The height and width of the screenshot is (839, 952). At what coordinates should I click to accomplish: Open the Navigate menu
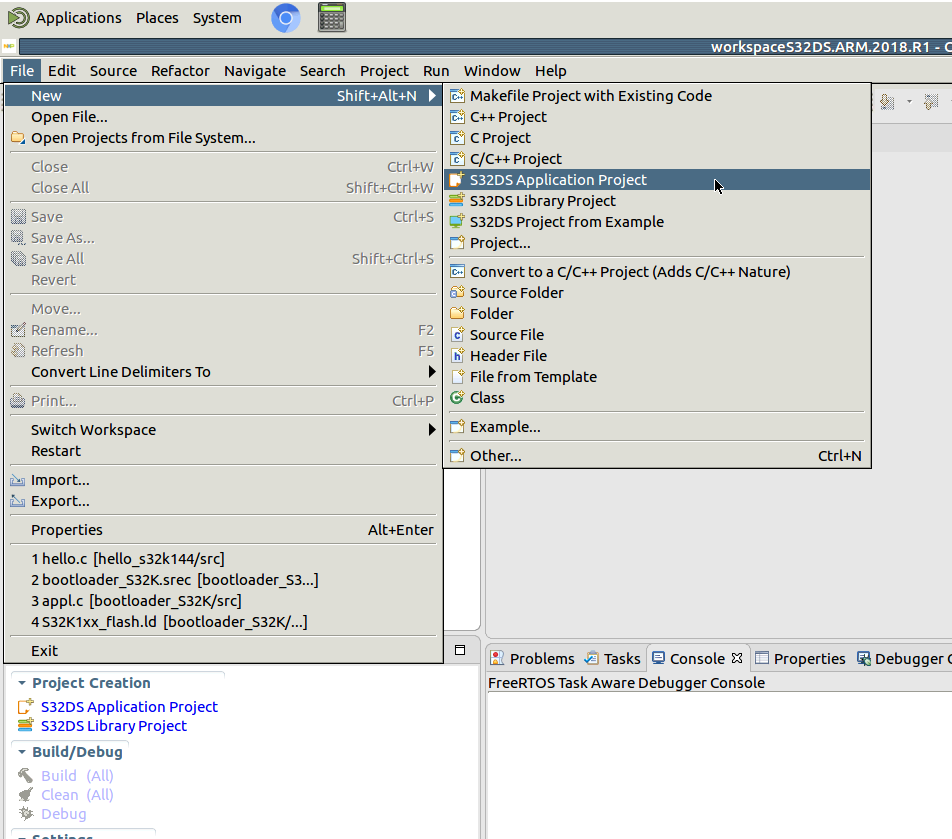(255, 71)
